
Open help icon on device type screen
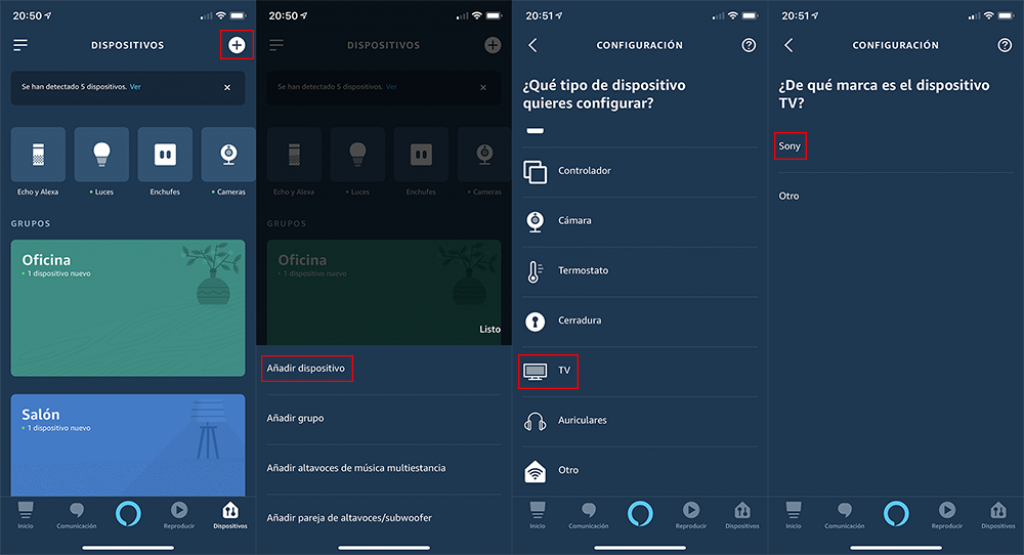point(748,45)
